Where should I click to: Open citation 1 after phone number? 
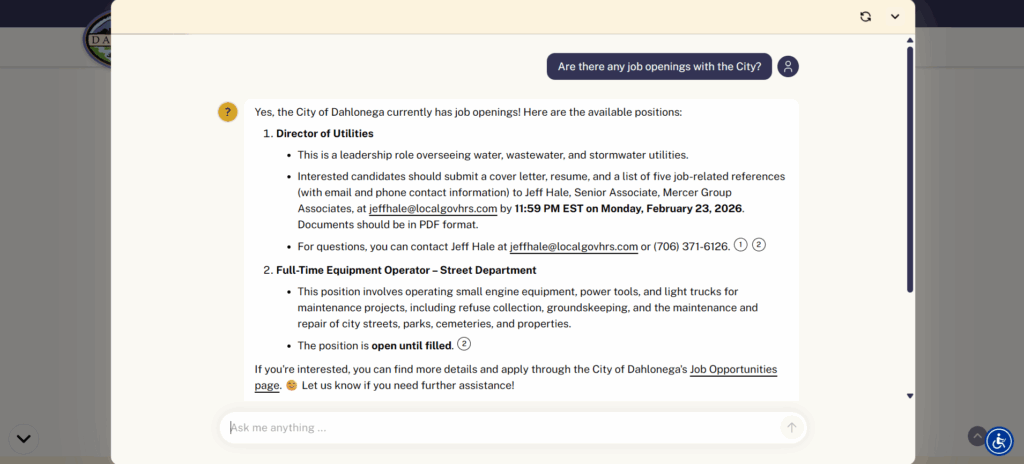[x=740, y=245]
